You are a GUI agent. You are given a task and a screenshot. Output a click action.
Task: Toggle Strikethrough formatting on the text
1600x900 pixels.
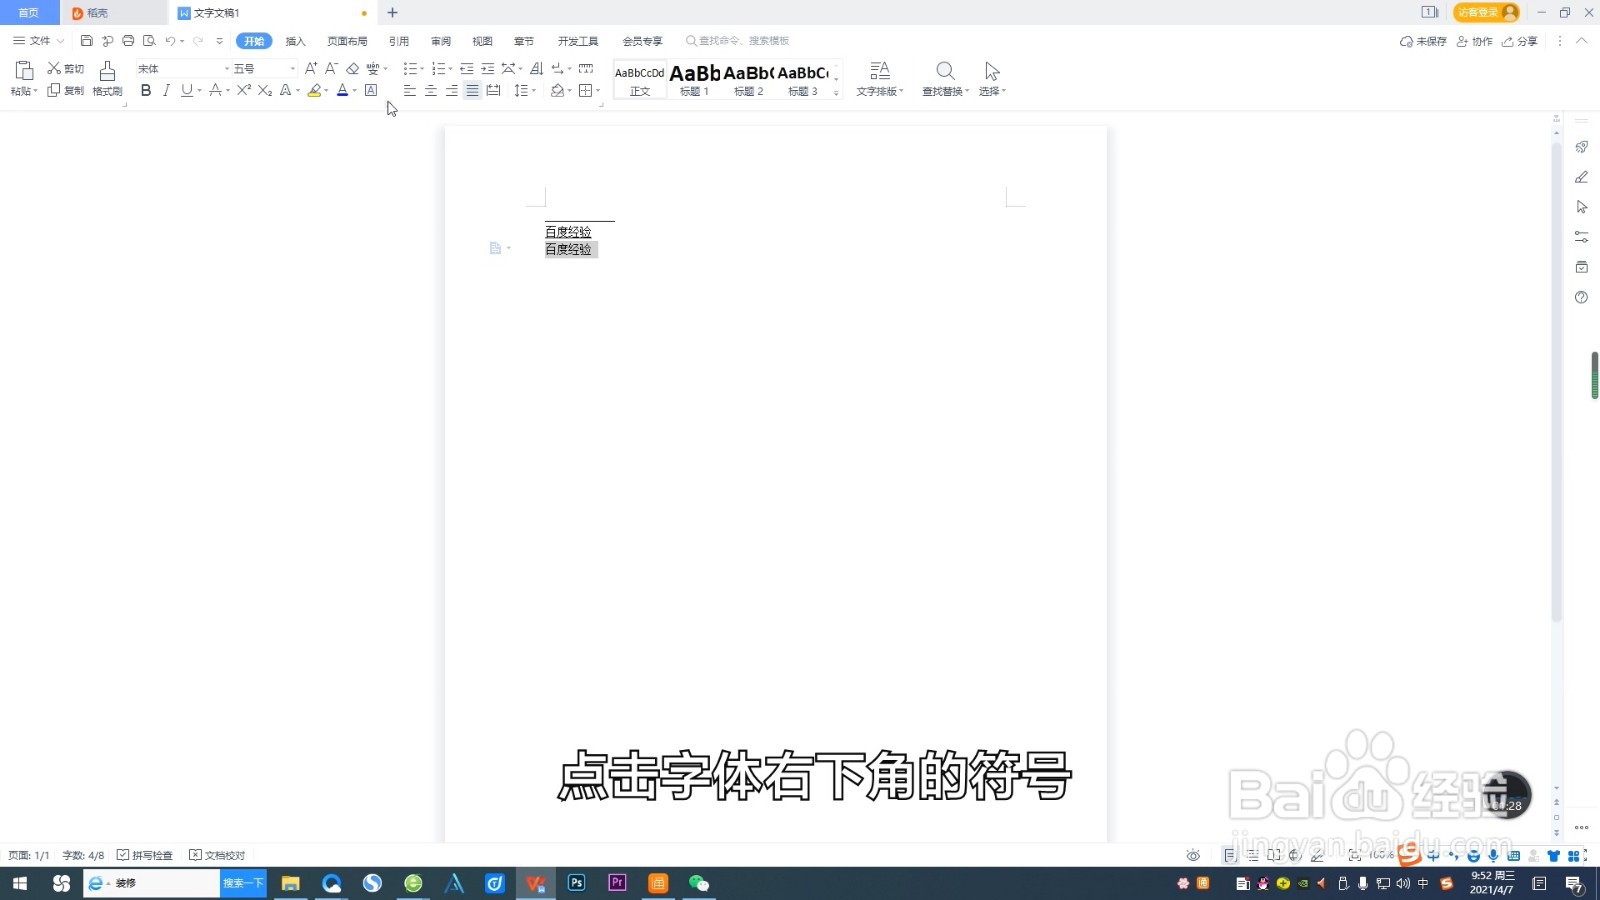pyautogui.click(x=214, y=90)
